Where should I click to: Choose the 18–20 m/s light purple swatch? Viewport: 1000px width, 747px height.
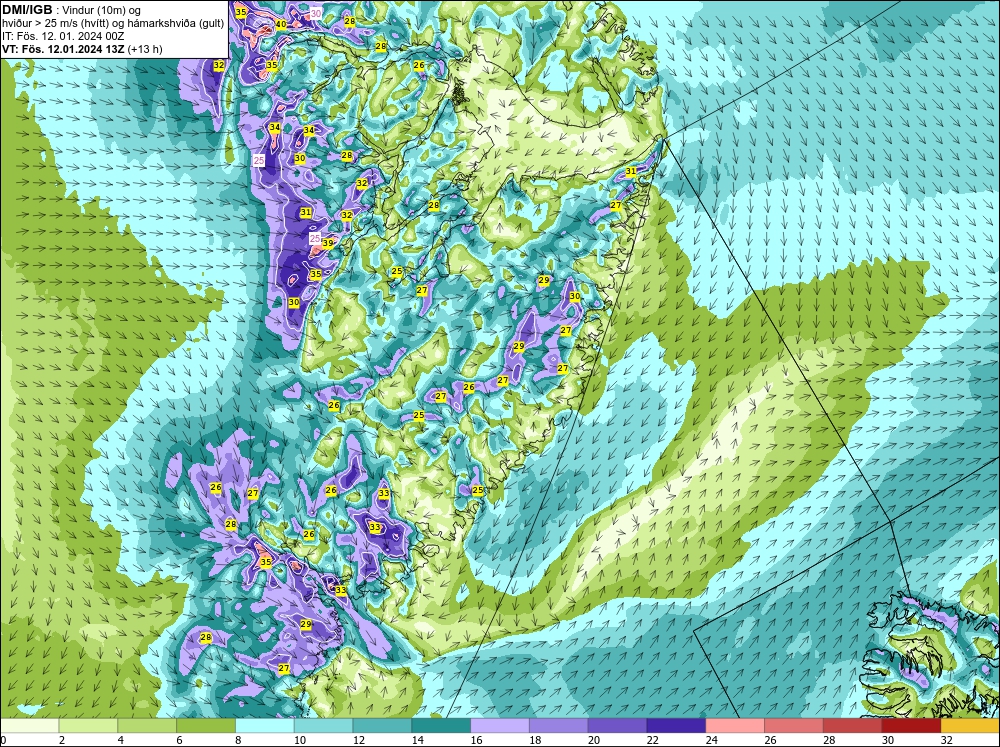point(559,726)
